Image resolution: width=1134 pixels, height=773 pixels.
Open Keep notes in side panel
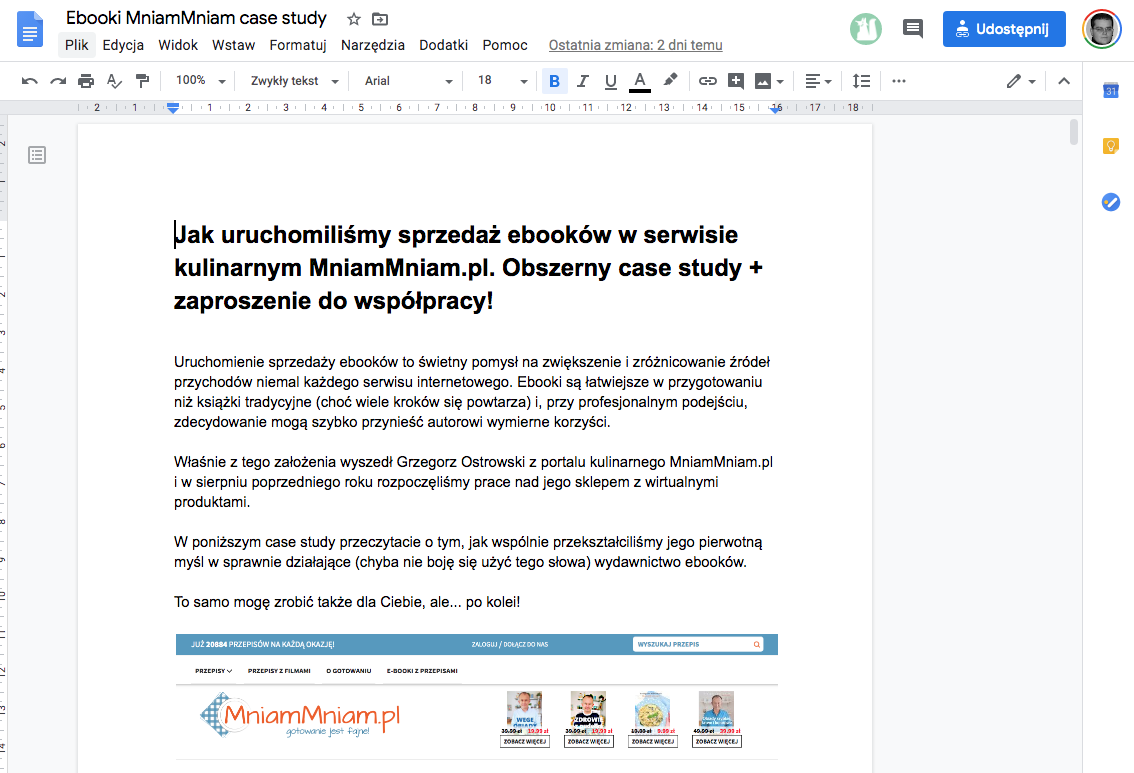pos(1111,146)
